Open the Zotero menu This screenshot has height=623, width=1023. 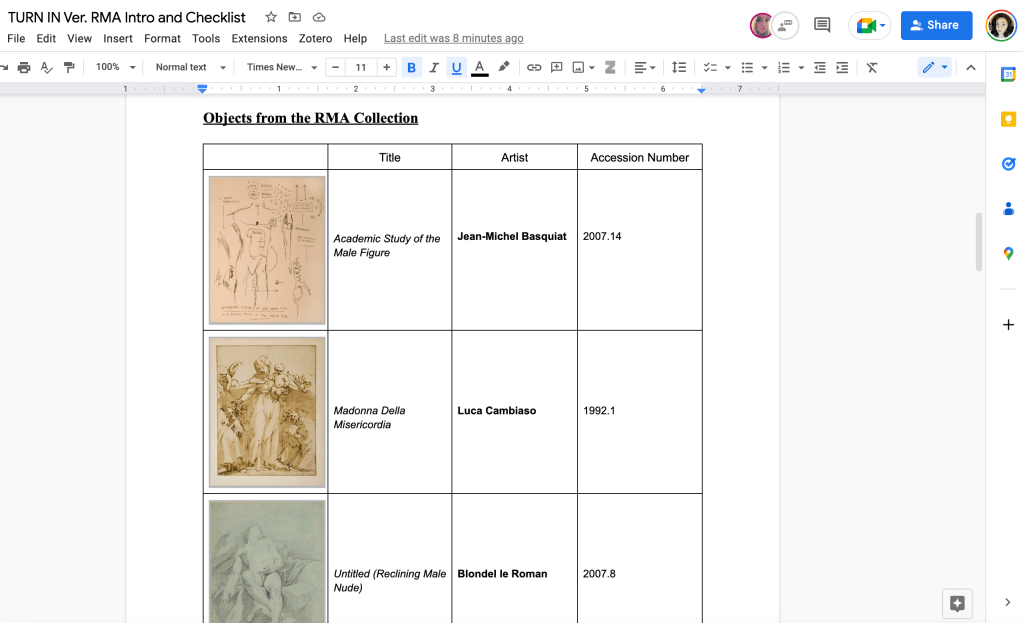tap(315, 38)
